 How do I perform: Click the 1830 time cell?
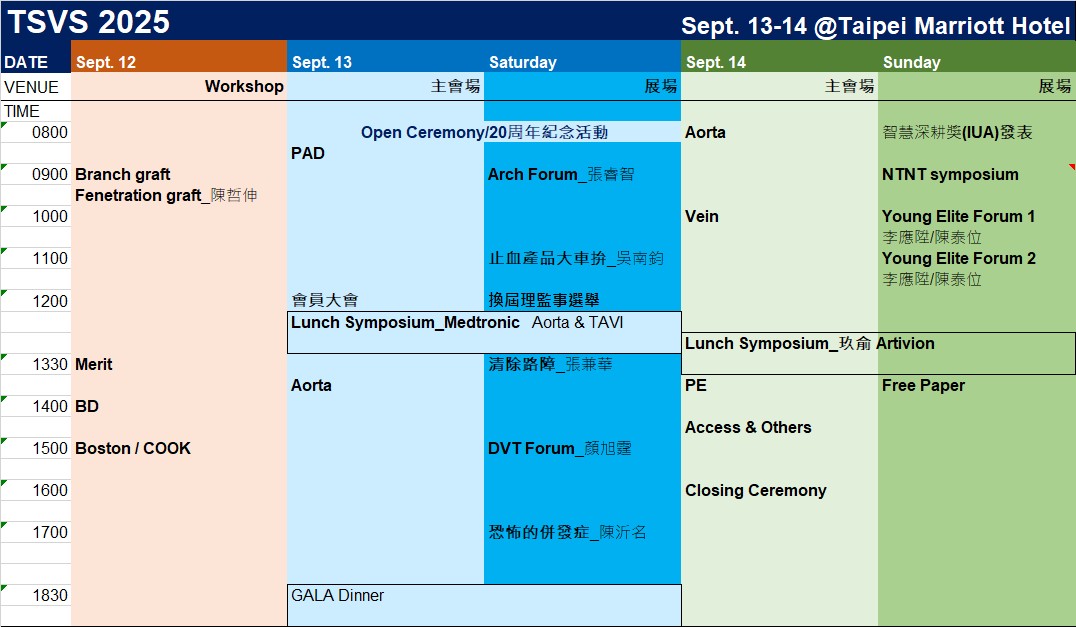(x=36, y=595)
